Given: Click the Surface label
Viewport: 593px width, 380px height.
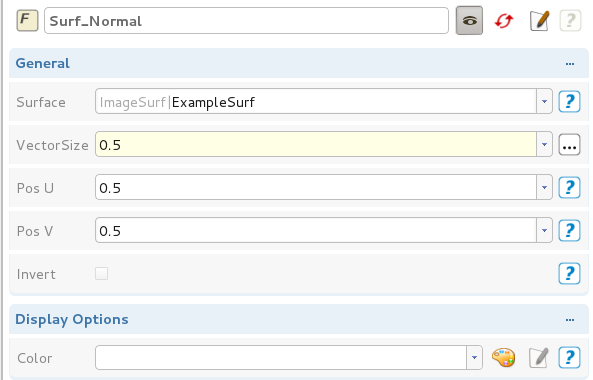Looking at the screenshot, I should pyautogui.click(x=41, y=102).
